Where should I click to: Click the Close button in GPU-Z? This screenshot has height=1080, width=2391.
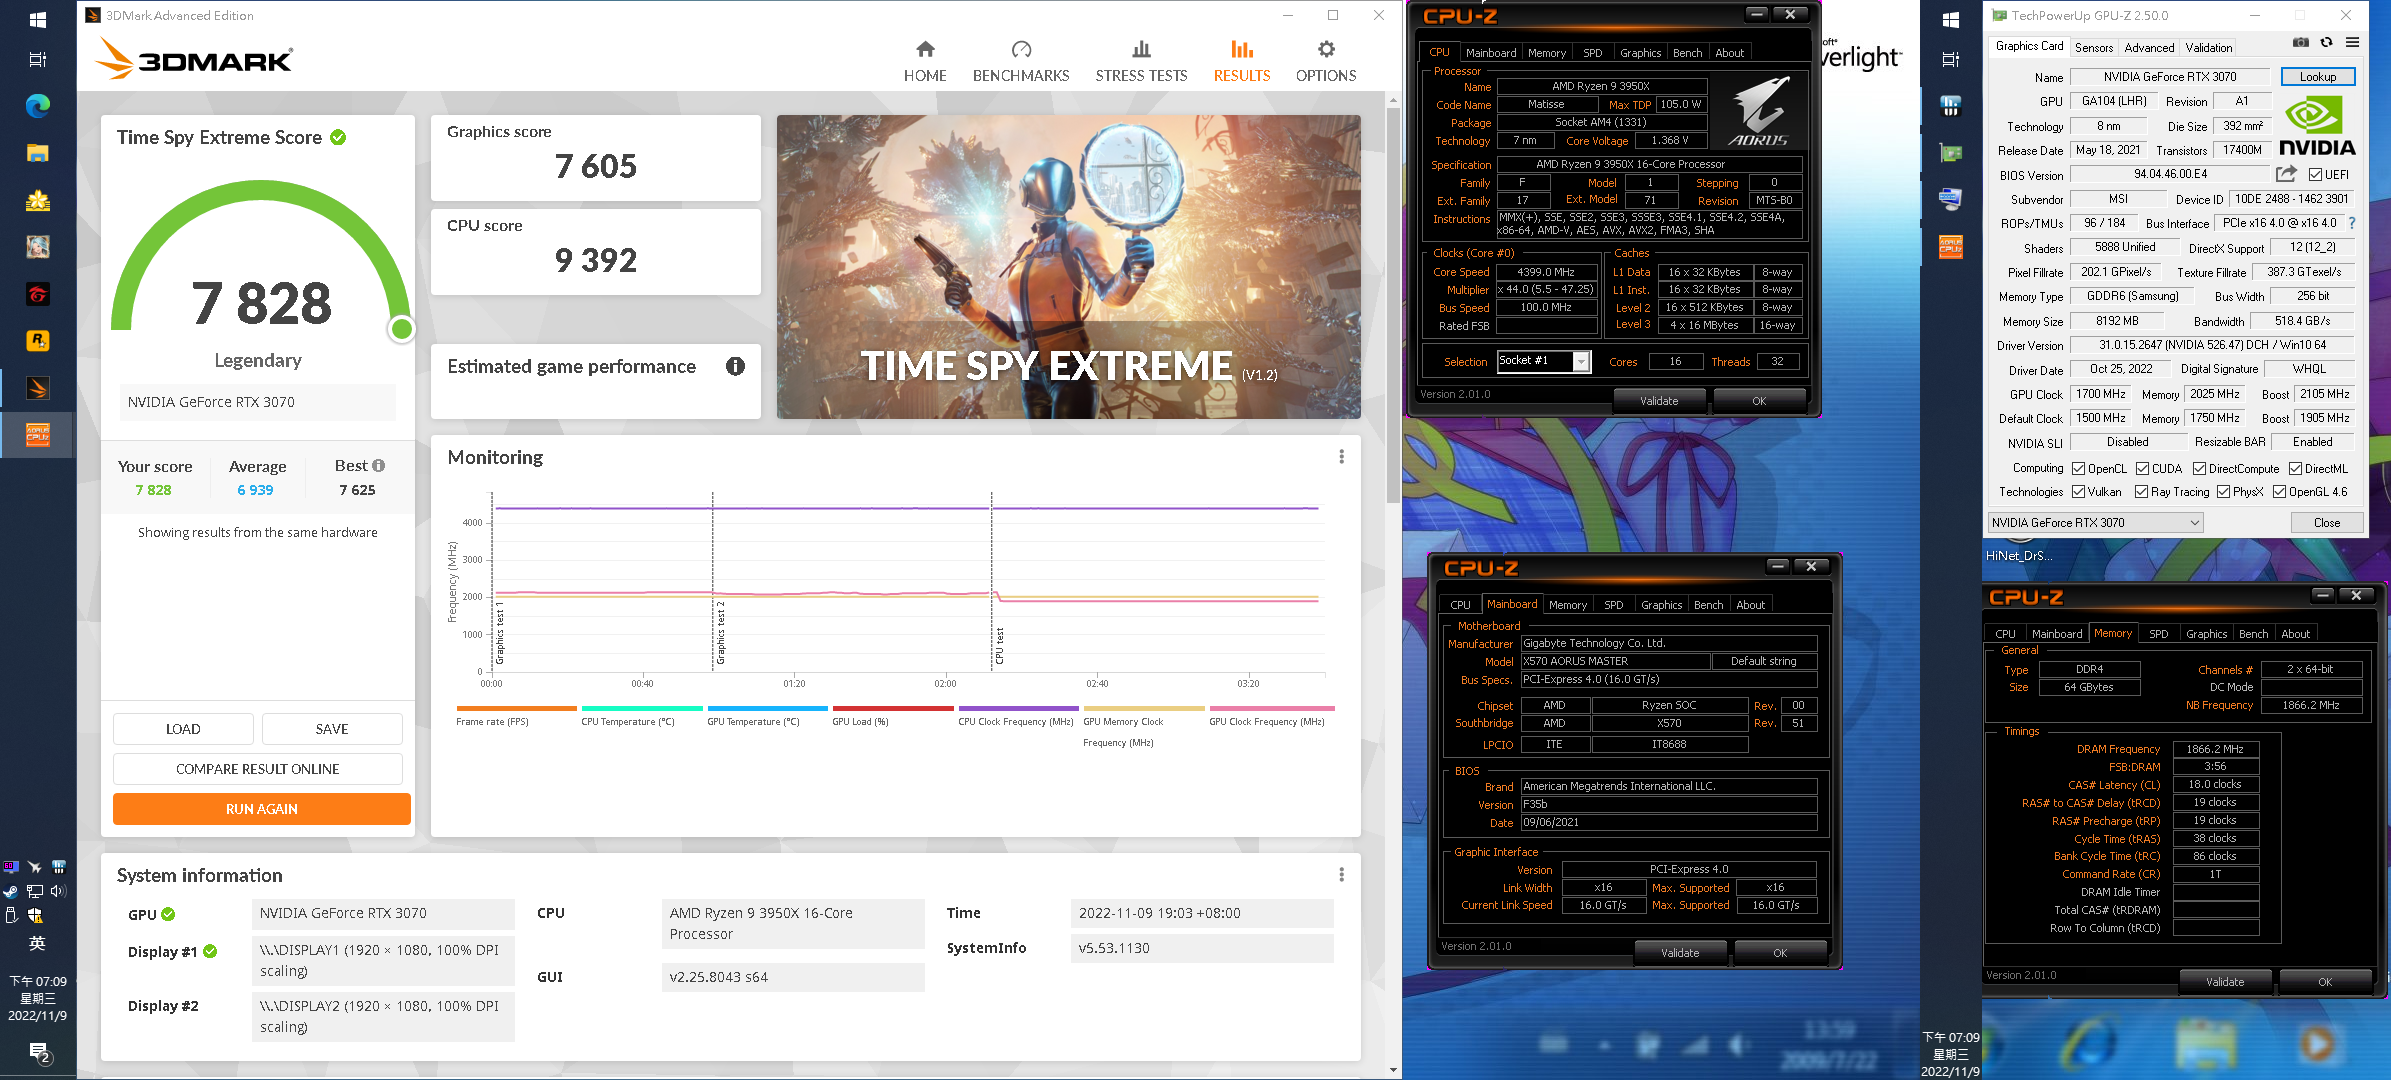tap(2327, 522)
